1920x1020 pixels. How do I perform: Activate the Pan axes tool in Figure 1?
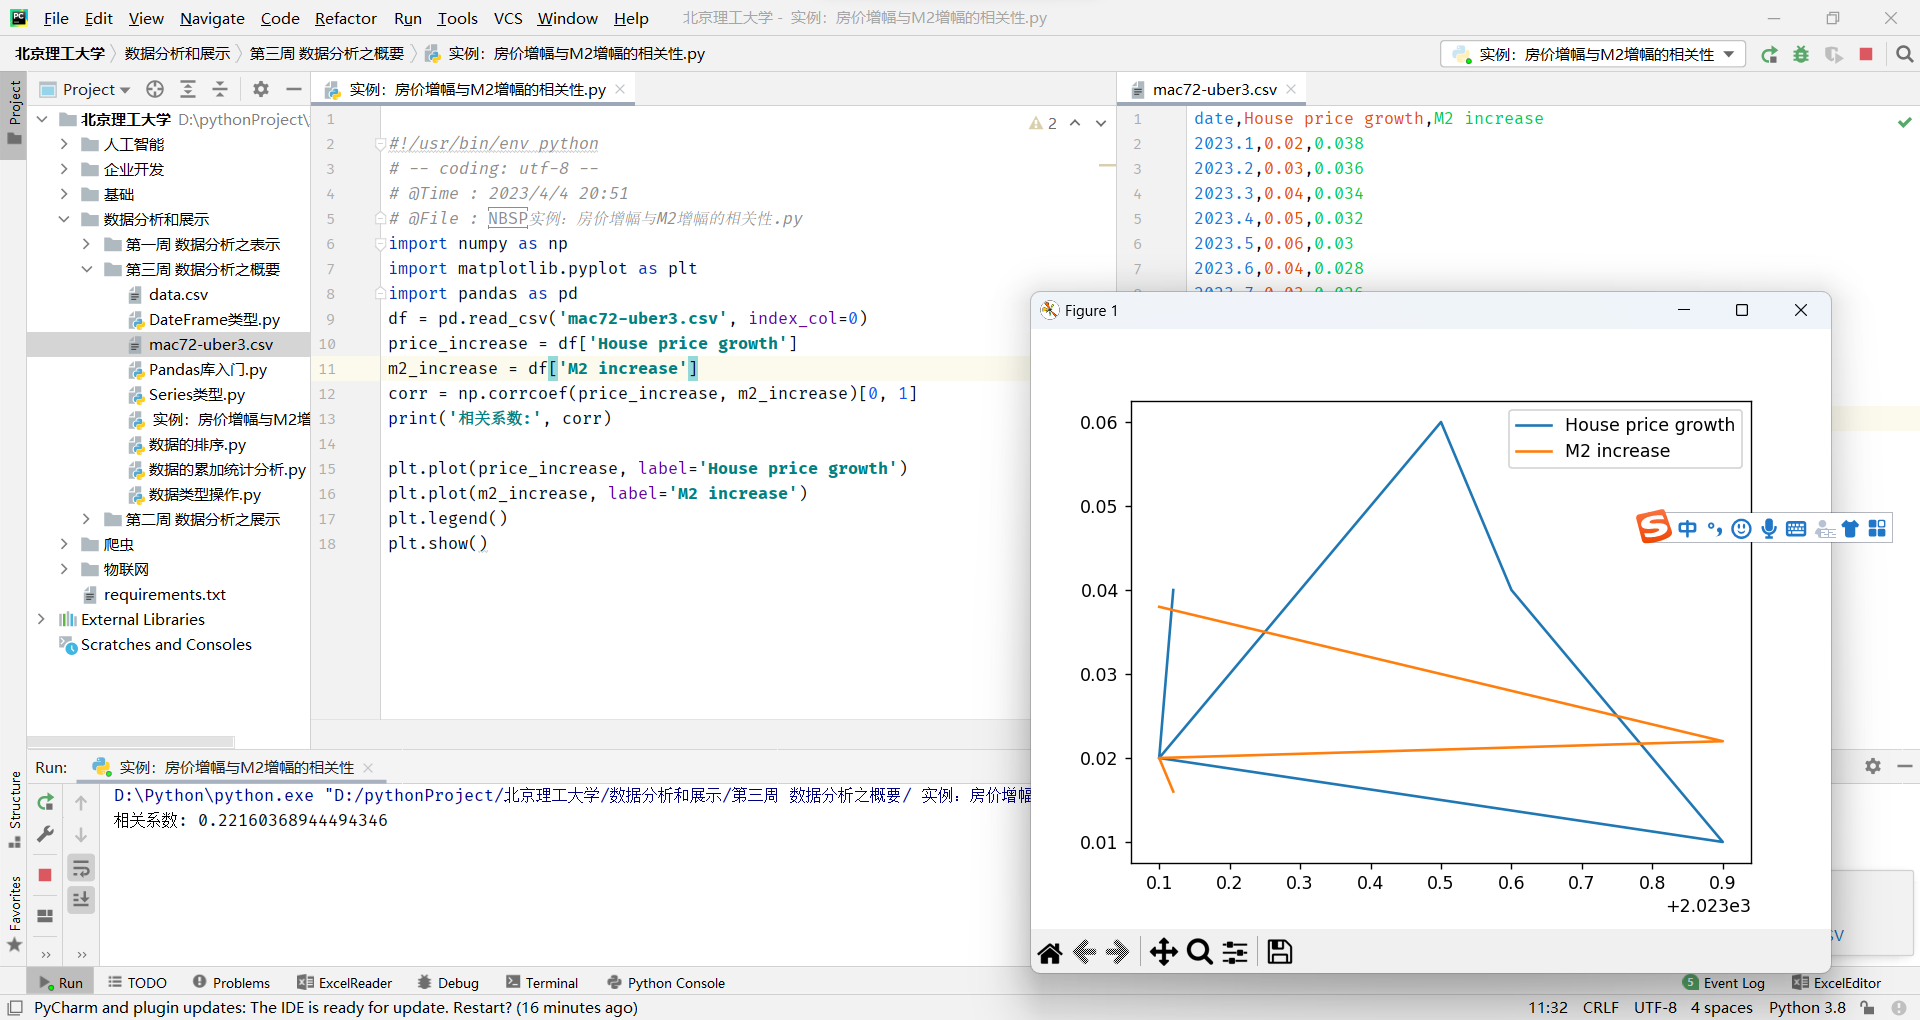pyautogui.click(x=1163, y=952)
